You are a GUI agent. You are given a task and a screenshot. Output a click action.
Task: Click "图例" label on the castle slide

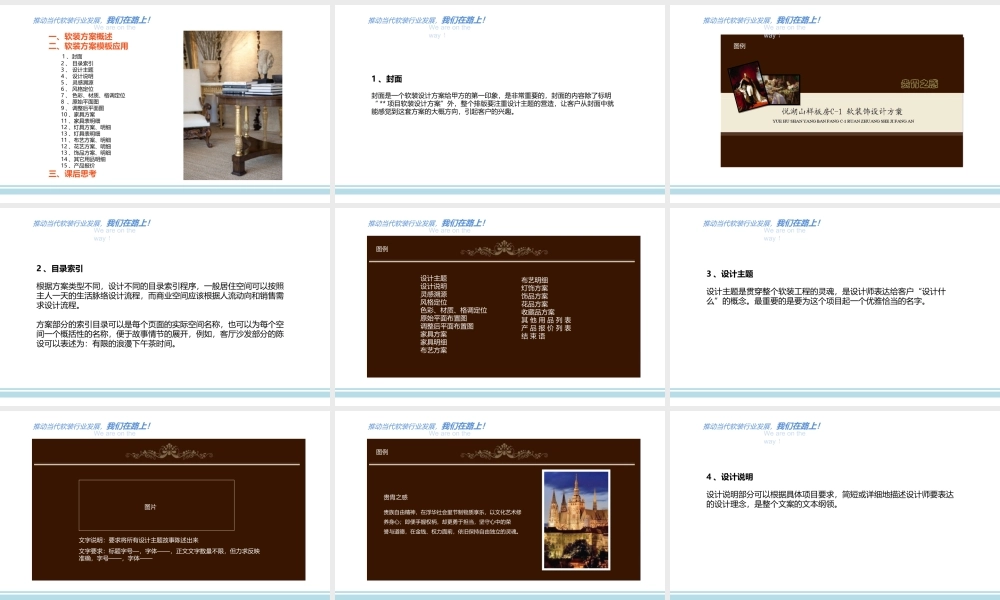382,451
